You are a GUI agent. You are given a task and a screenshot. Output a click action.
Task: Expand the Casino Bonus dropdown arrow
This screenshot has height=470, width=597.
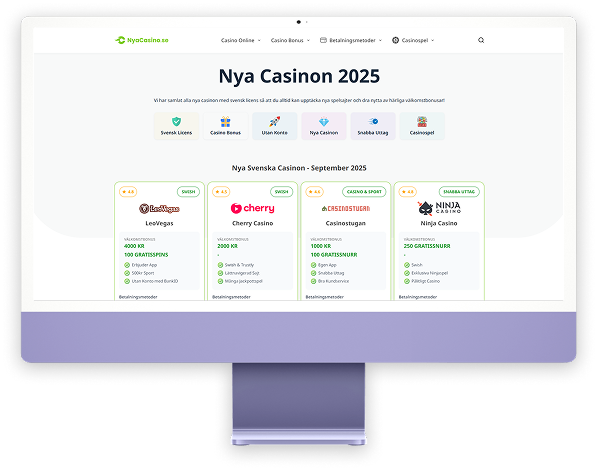coord(308,40)
